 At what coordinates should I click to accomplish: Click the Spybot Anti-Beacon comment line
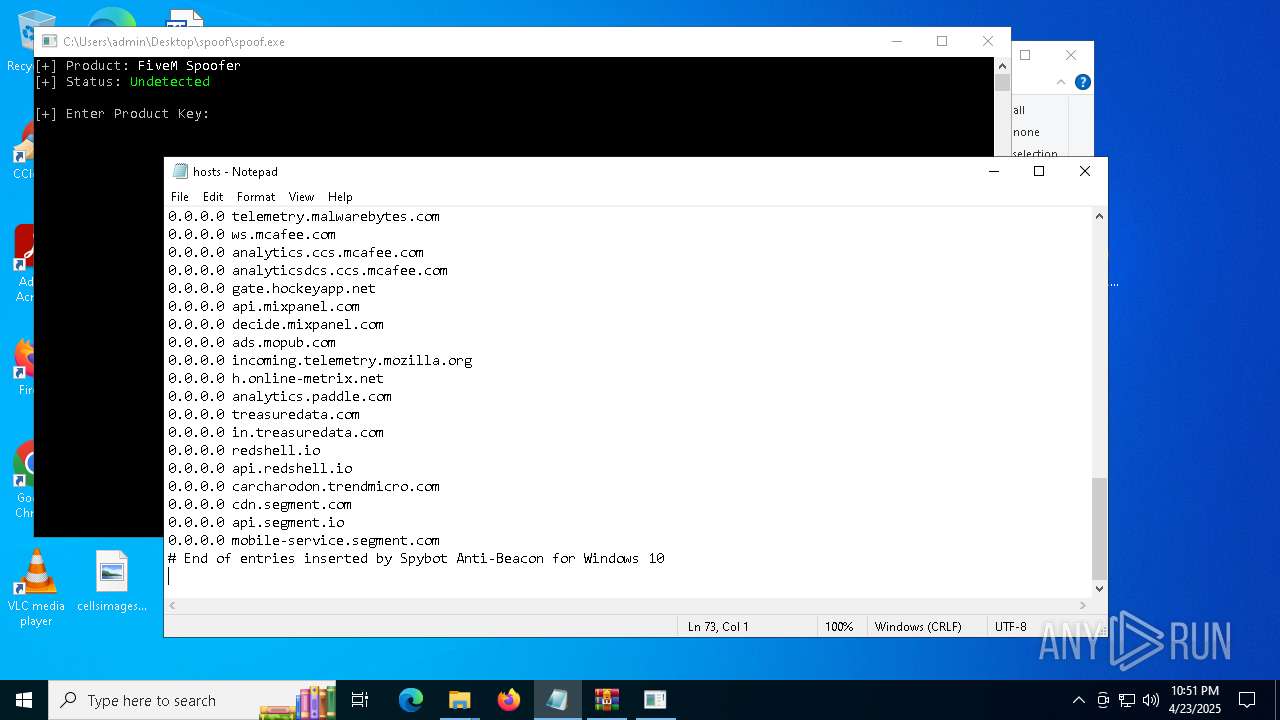416,558
